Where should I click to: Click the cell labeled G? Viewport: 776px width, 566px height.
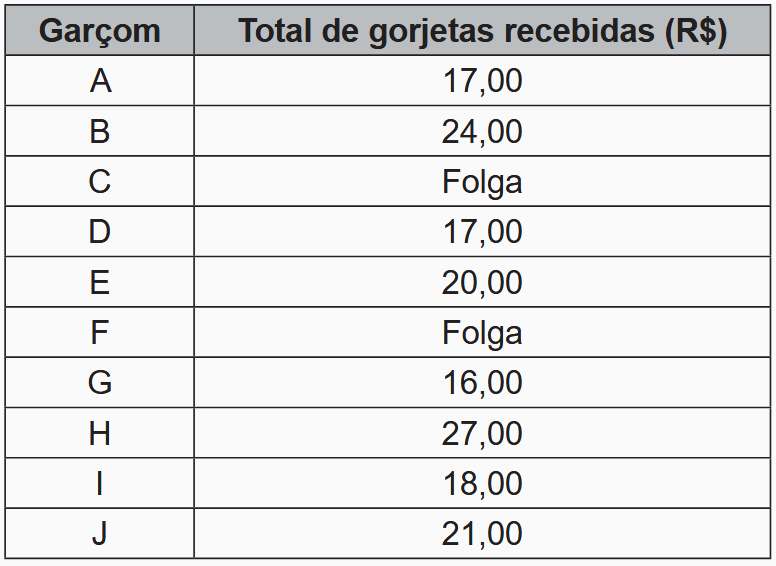99,383
